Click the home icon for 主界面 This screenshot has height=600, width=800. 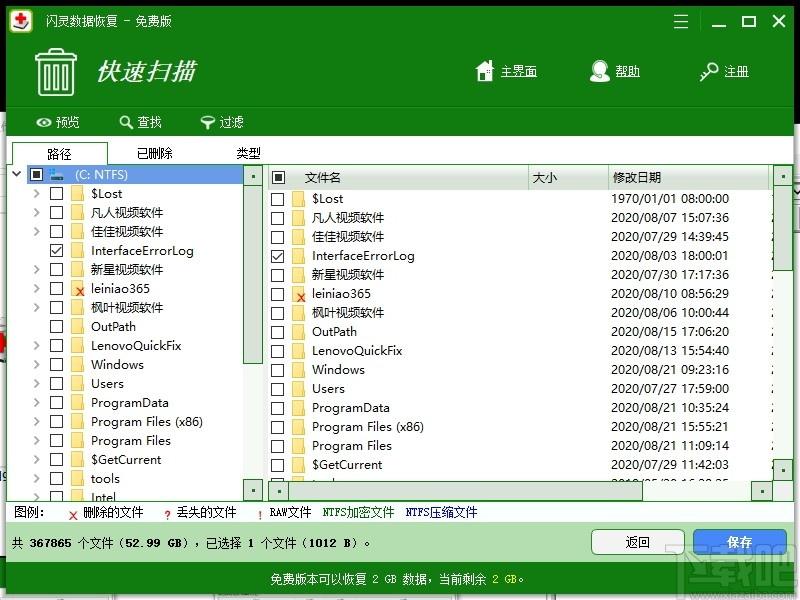pos(485,71)
